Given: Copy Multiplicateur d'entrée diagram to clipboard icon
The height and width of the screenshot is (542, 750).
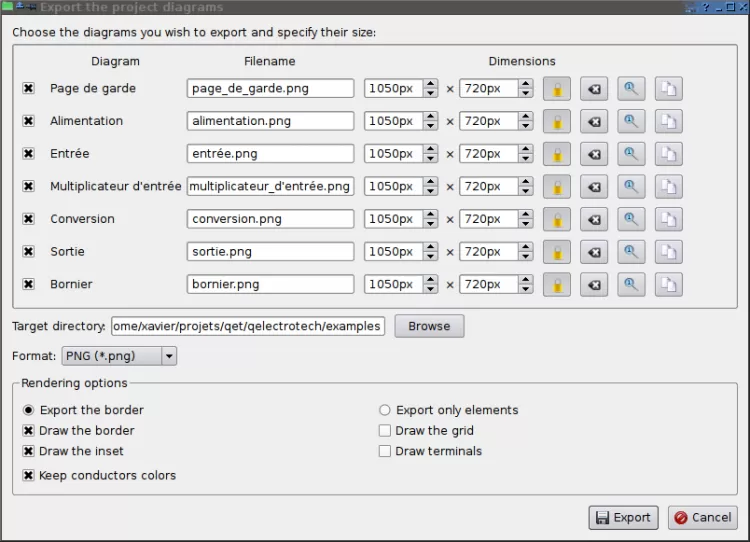Looking at the screenshot, I should [x=668, y=187].
